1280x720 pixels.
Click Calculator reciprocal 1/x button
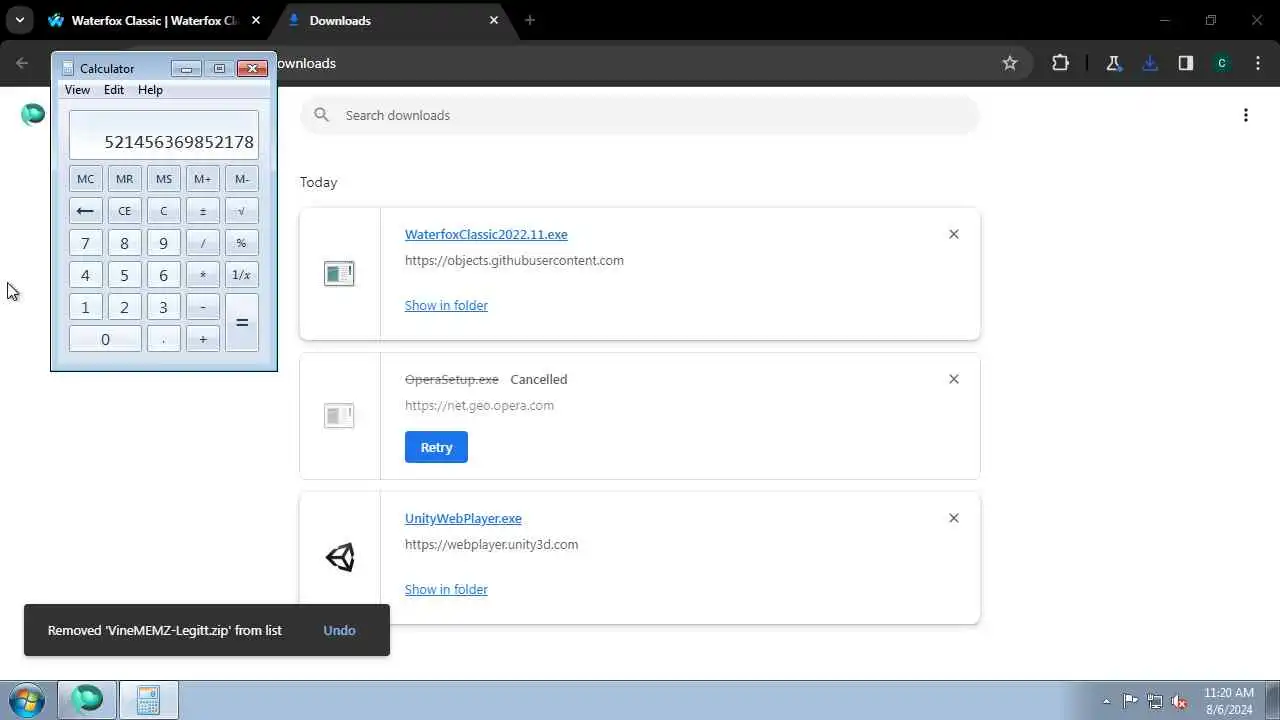click(241, 275)
